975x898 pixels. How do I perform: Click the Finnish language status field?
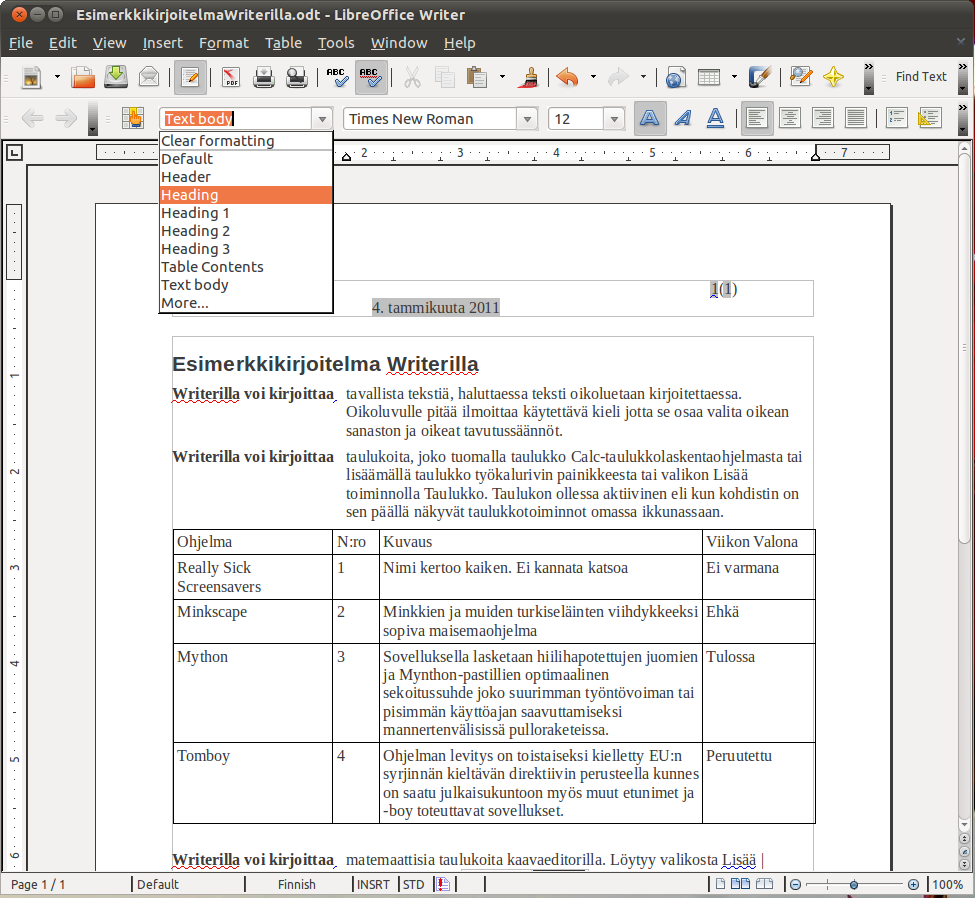coord(297,884)
